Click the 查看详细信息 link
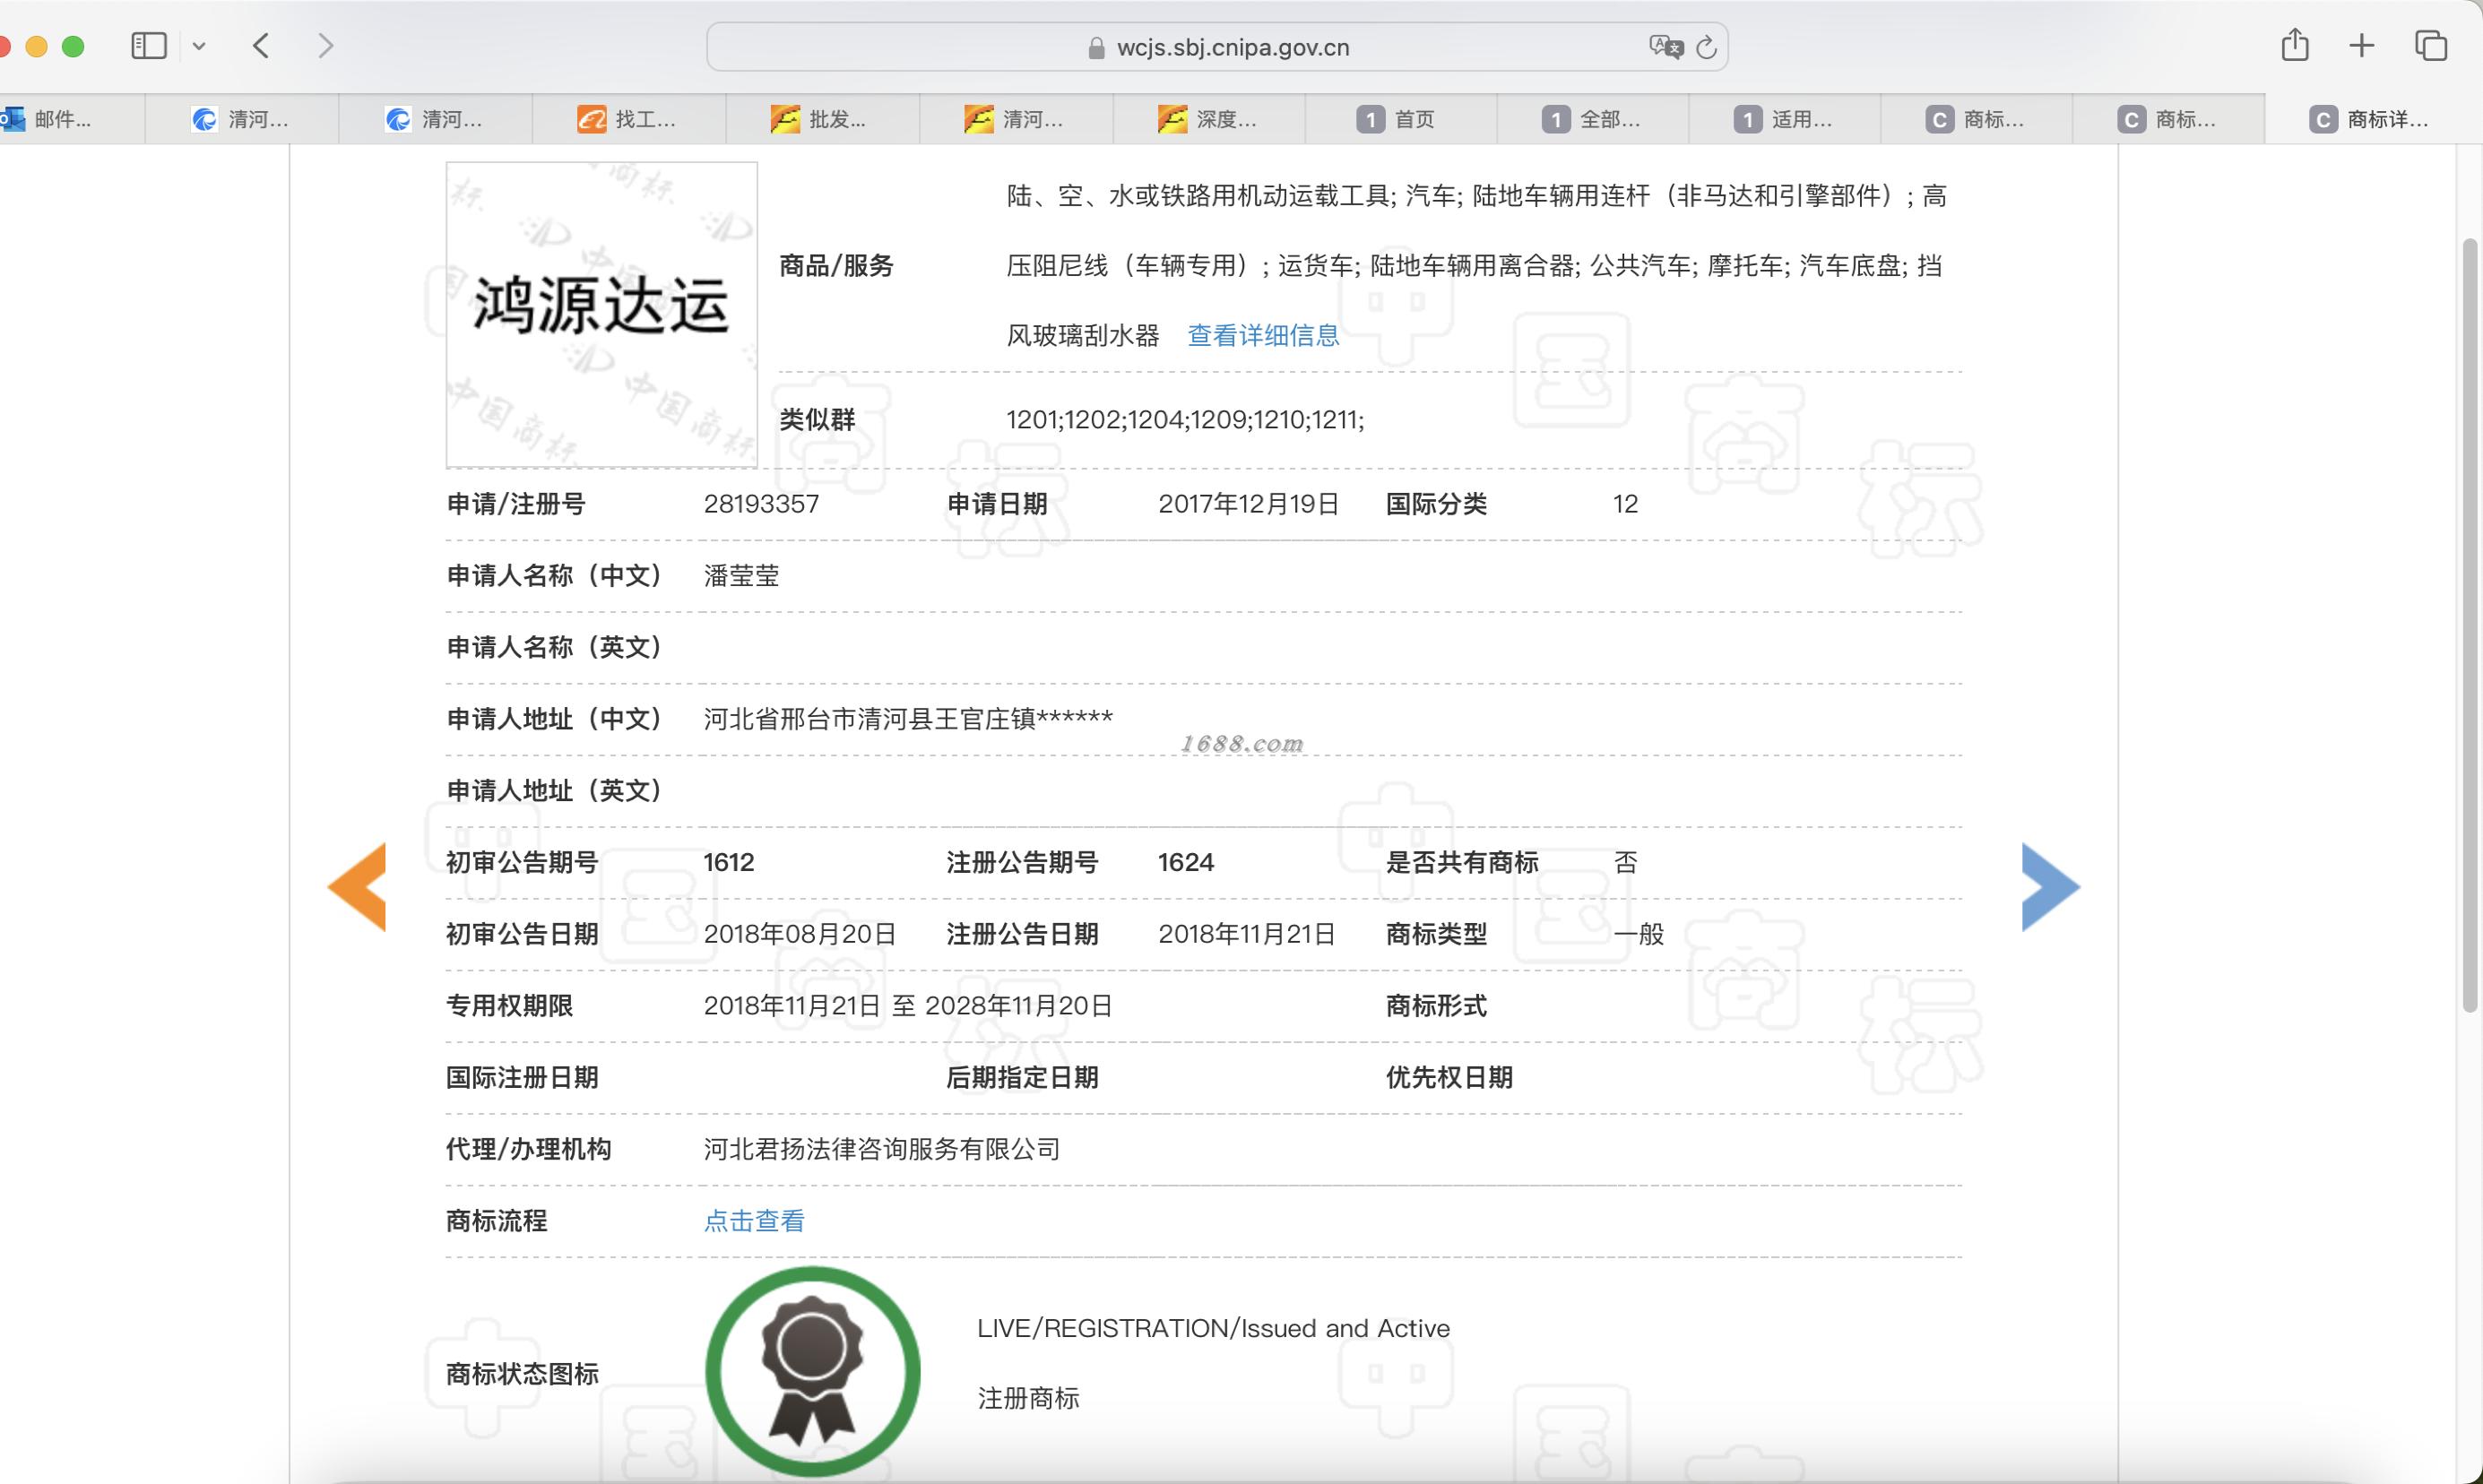This screenshot has width=2483, height=1484. [1262, 336]
